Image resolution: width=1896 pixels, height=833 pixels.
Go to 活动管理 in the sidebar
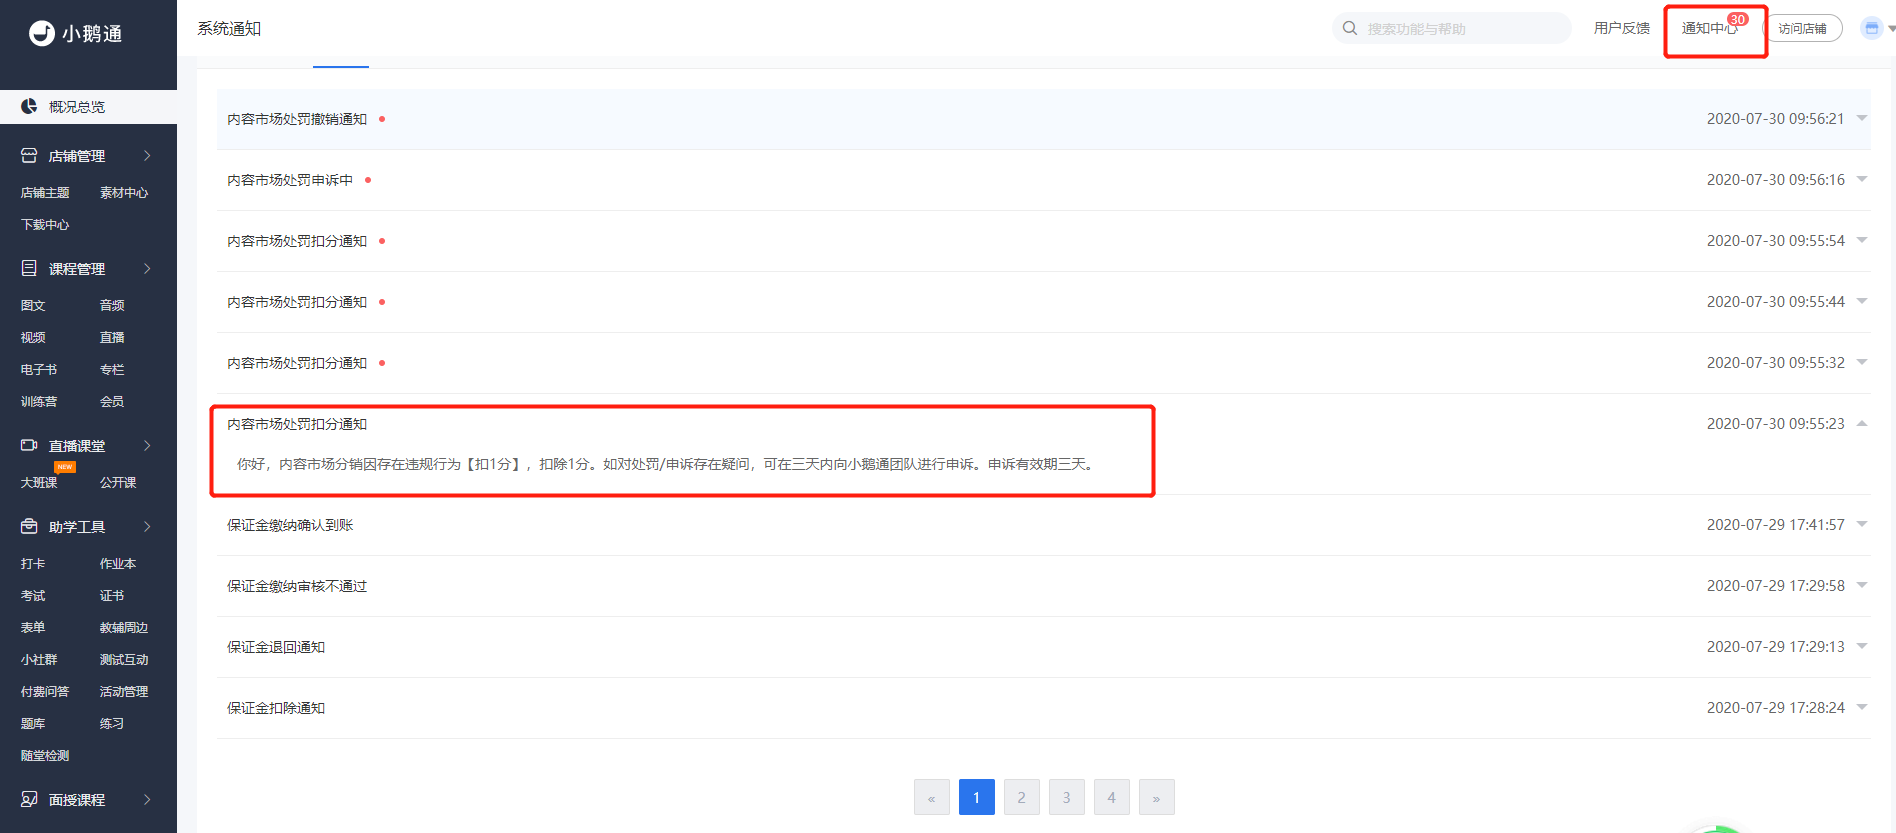pyautogui.click(x=124, y=692)
